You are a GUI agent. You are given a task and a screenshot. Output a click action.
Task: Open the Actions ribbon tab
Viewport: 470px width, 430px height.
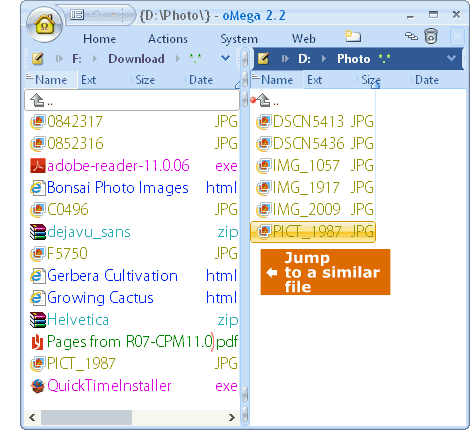click(168, 39)
